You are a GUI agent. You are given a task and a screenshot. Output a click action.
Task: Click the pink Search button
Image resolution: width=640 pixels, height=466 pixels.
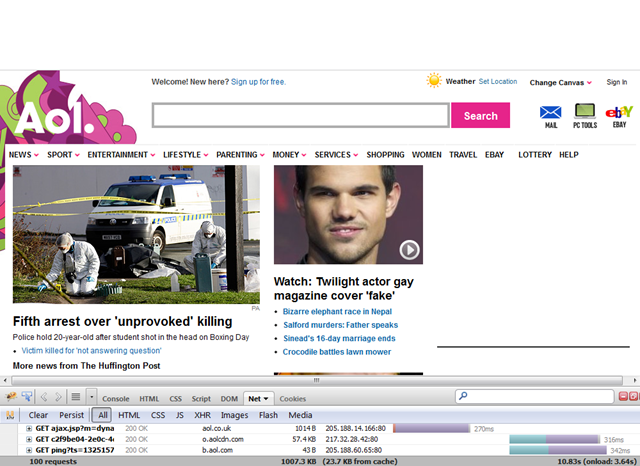pyautogui.click(x=480, y=116)
